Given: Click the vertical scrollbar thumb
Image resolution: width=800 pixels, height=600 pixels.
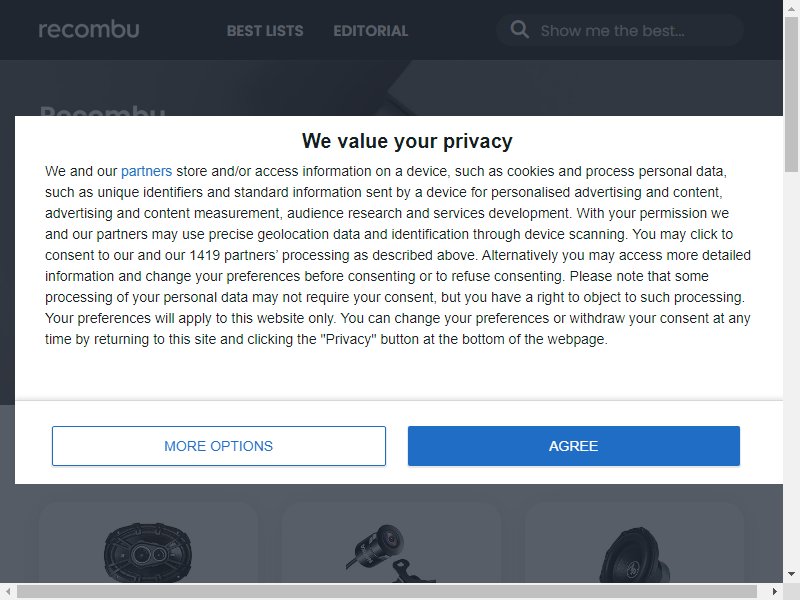Looking at the screenshot, I should (x=791, y=95).
